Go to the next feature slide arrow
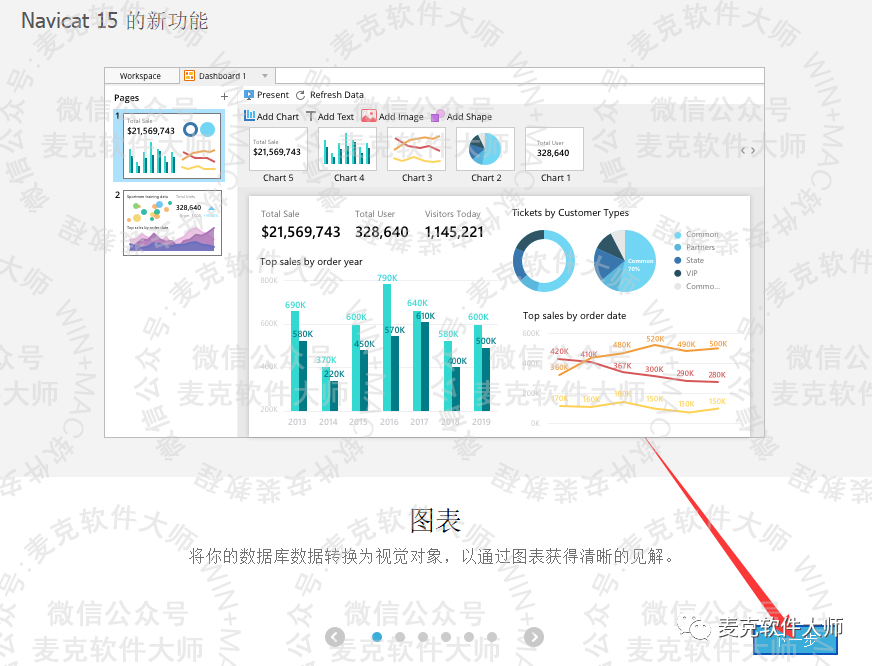Viewport: 872px width, 666px height. (x=534, y=637)
